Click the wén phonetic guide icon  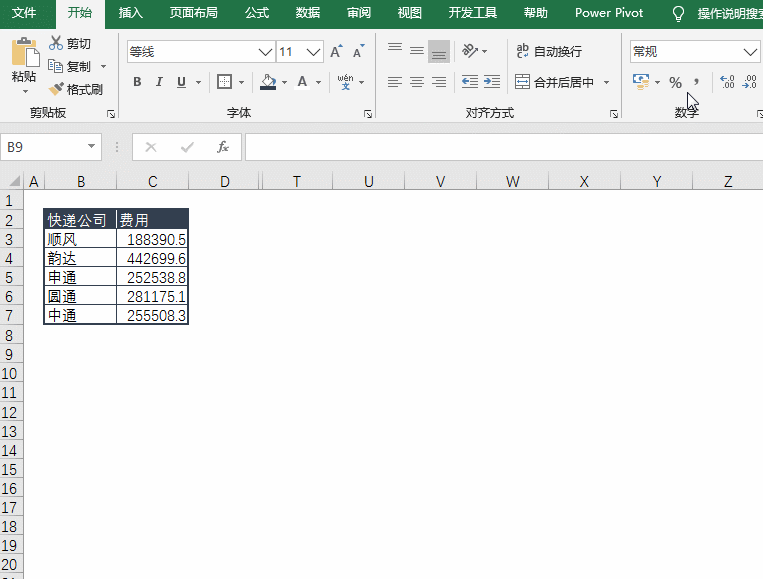point(345,82)
